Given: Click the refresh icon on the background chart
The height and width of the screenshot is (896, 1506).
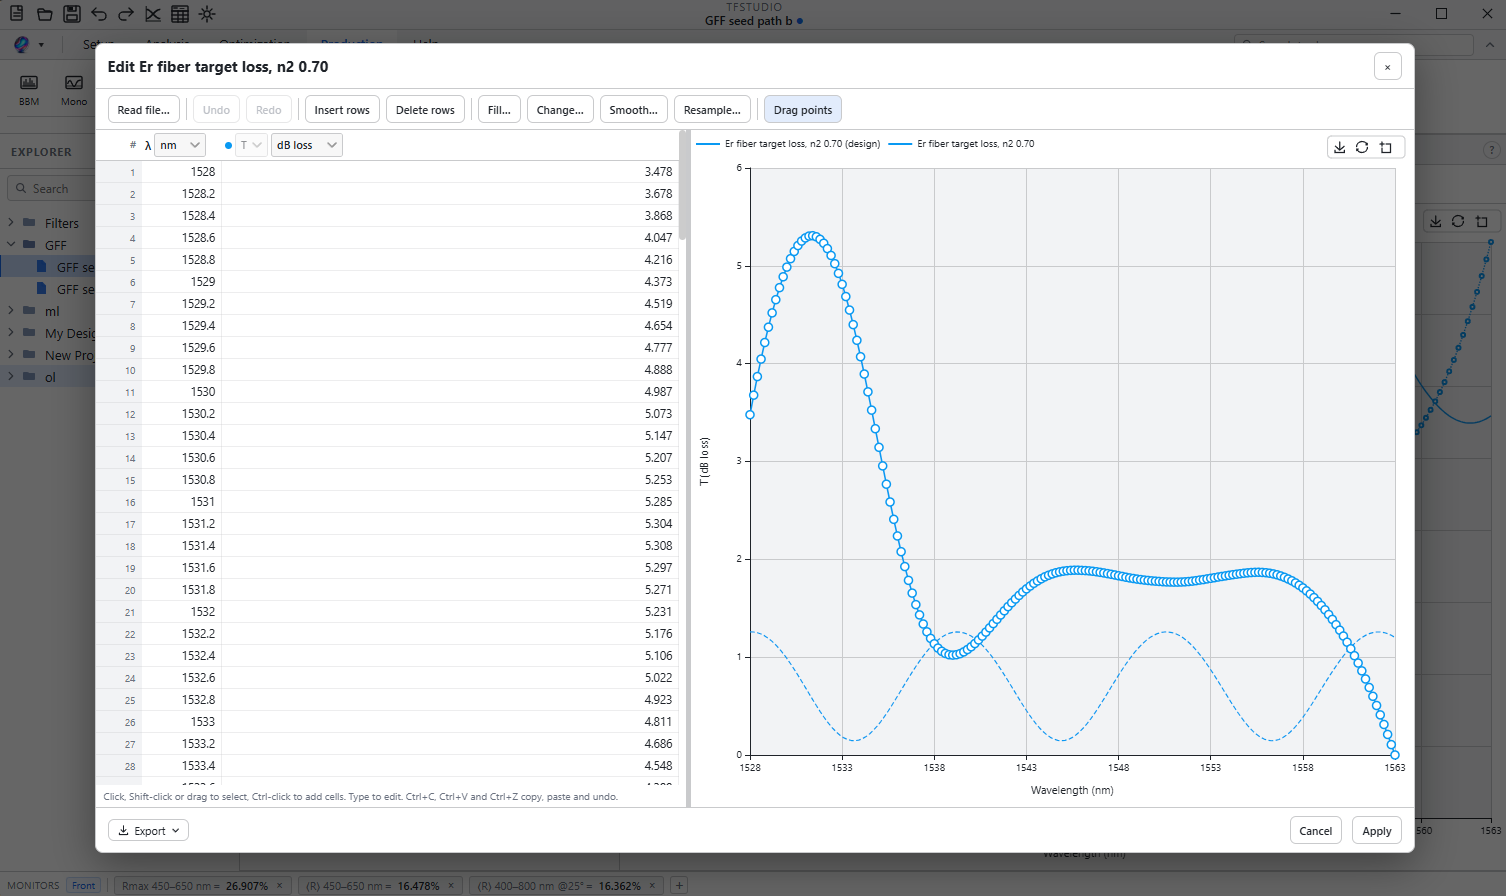Looking at the screenshot, I should click(x=1458, y=221).
